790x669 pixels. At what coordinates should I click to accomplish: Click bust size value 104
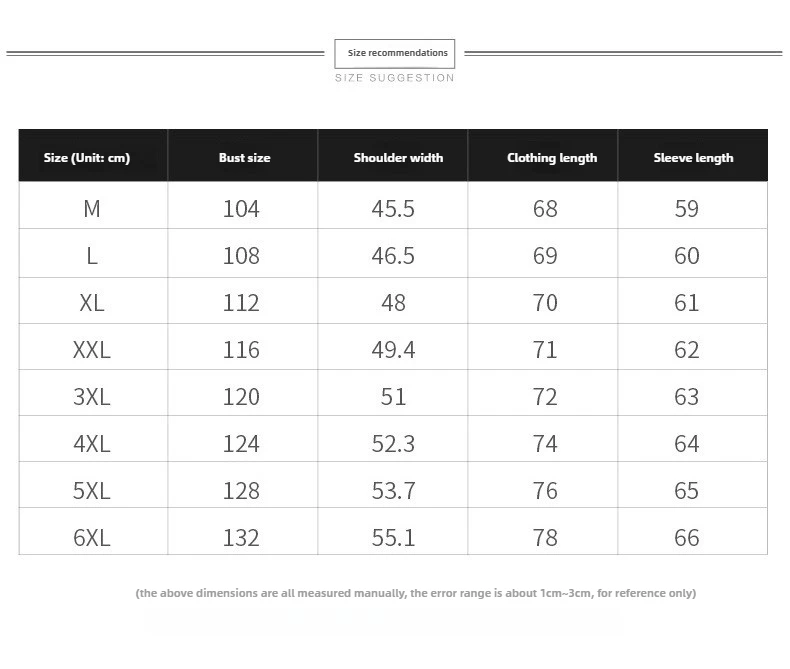pos(241,209)
